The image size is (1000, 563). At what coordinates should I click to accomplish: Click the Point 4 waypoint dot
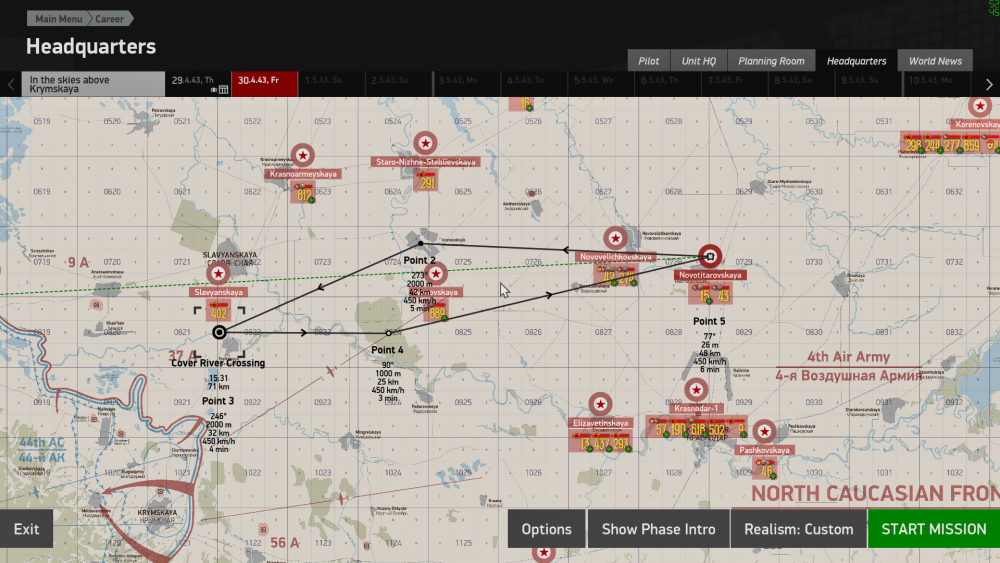(388, 333)
